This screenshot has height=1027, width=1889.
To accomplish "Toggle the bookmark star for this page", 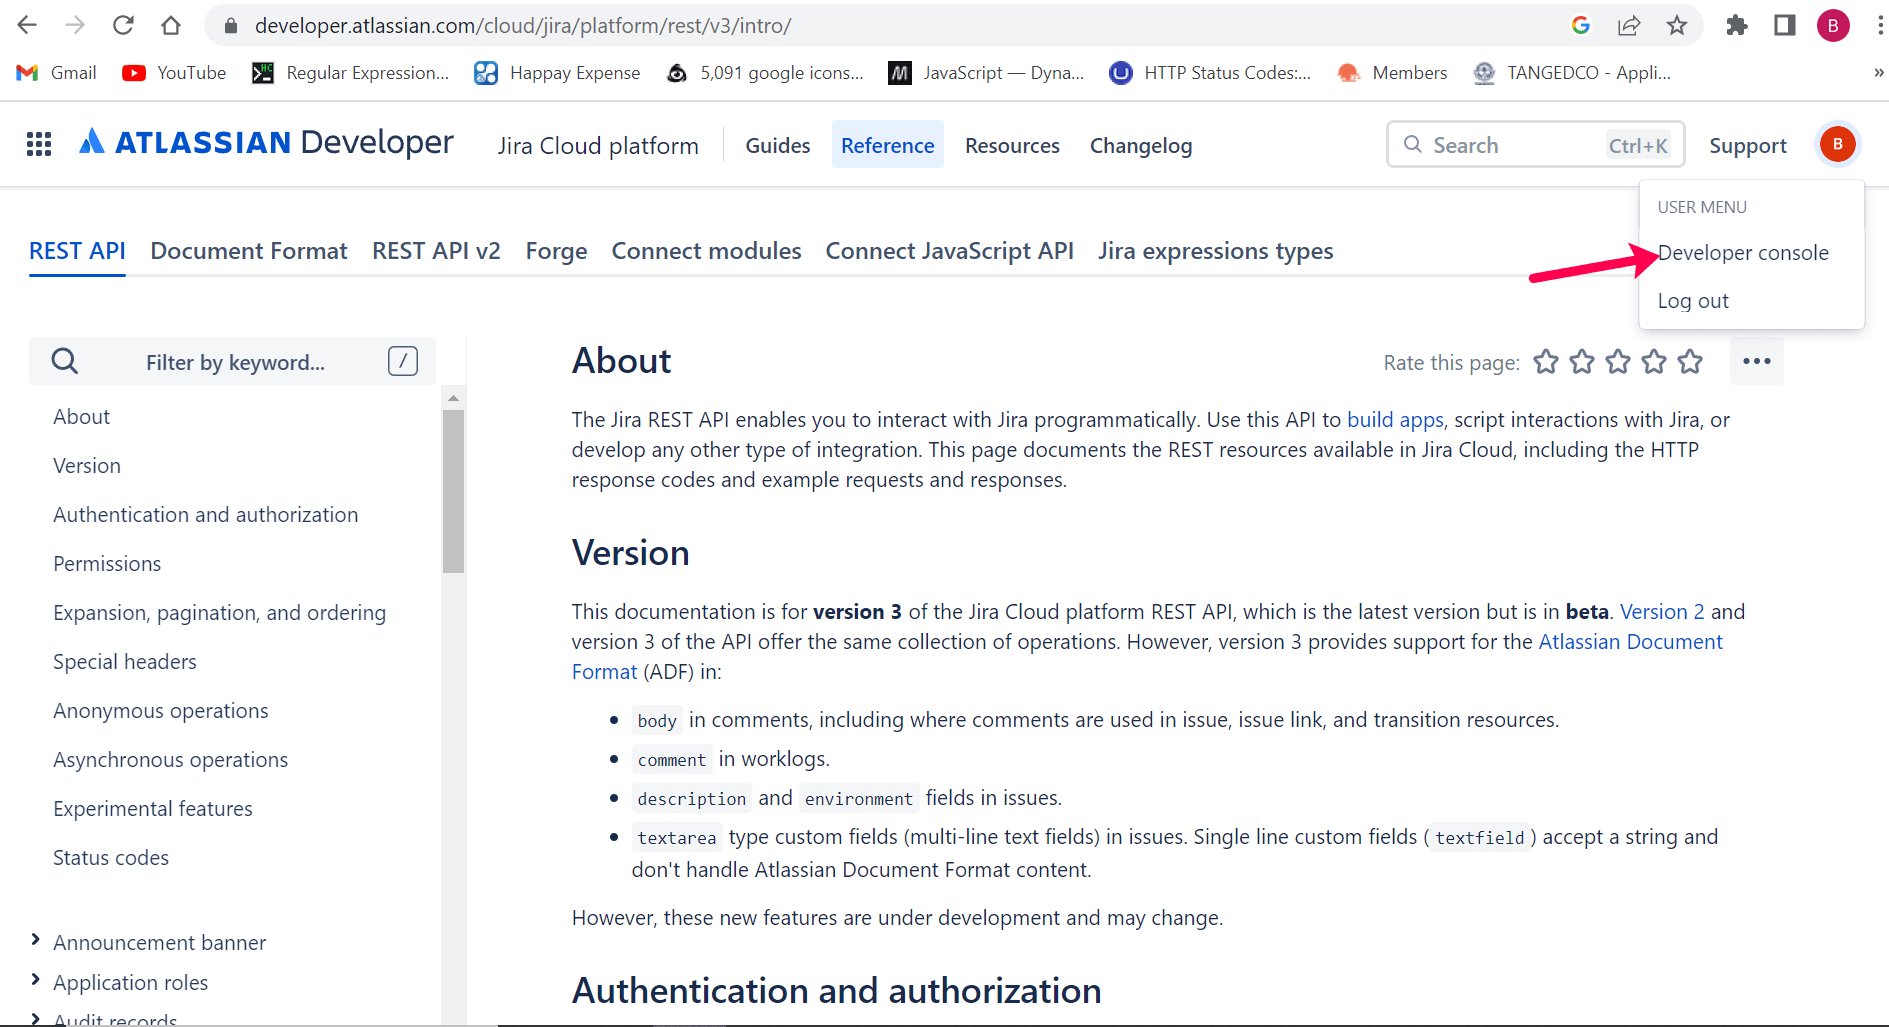I will [1677, 25].
